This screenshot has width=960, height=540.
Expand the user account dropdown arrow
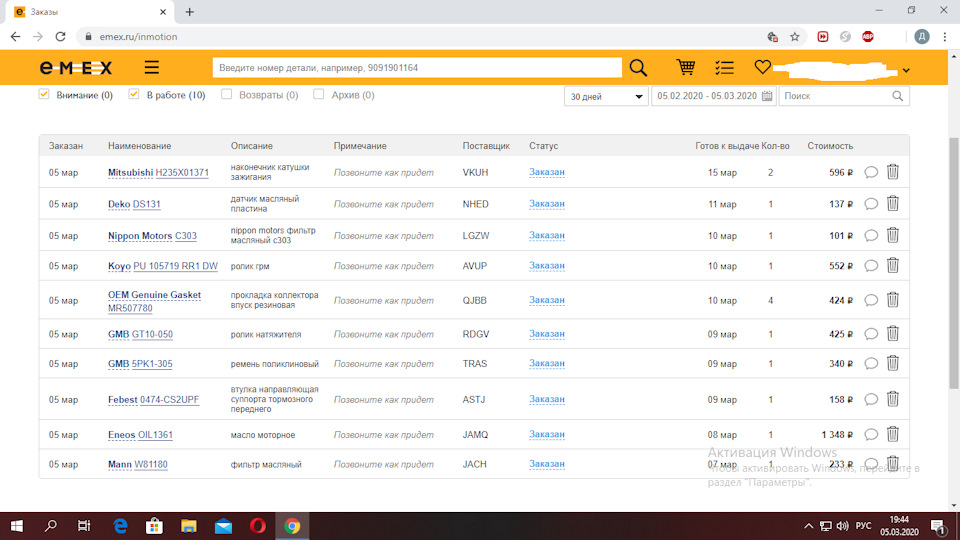click(x=906, y=70)
